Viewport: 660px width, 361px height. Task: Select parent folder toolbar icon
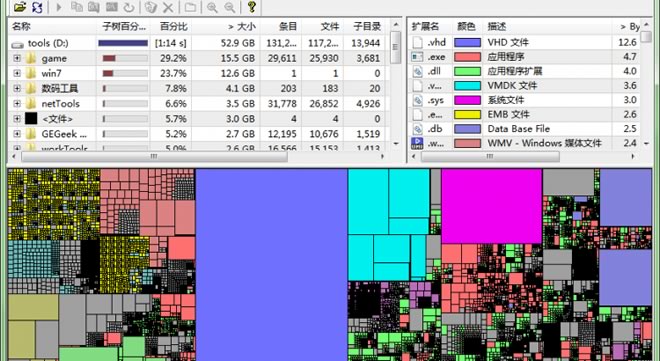pos(190,7)
